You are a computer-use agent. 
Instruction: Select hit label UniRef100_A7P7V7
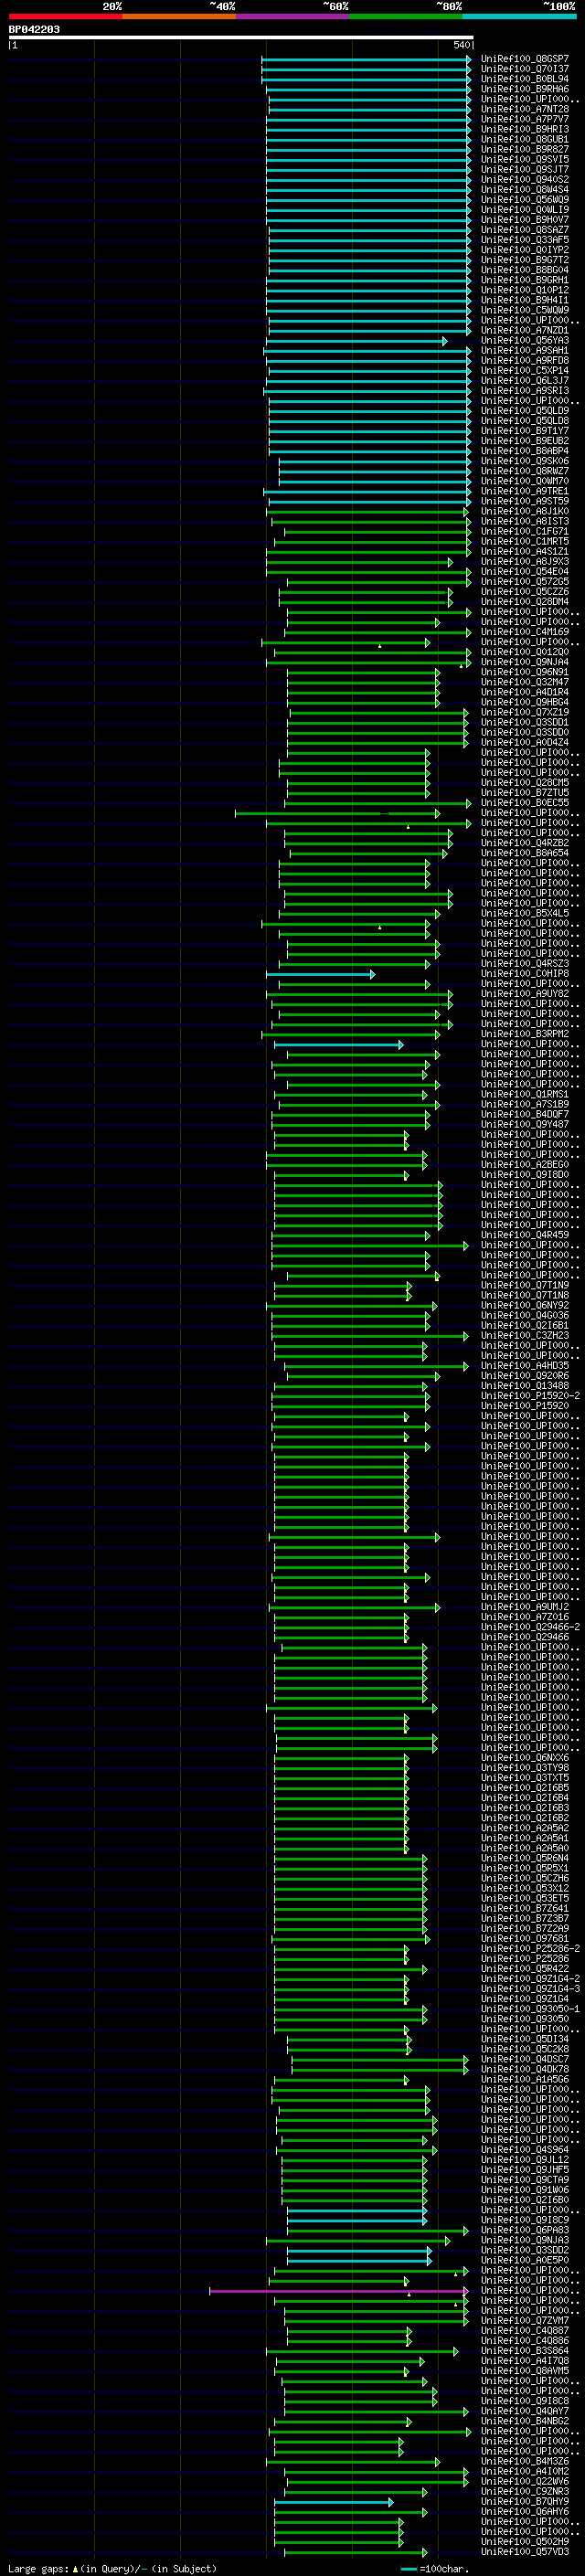[x=525, y=119]
